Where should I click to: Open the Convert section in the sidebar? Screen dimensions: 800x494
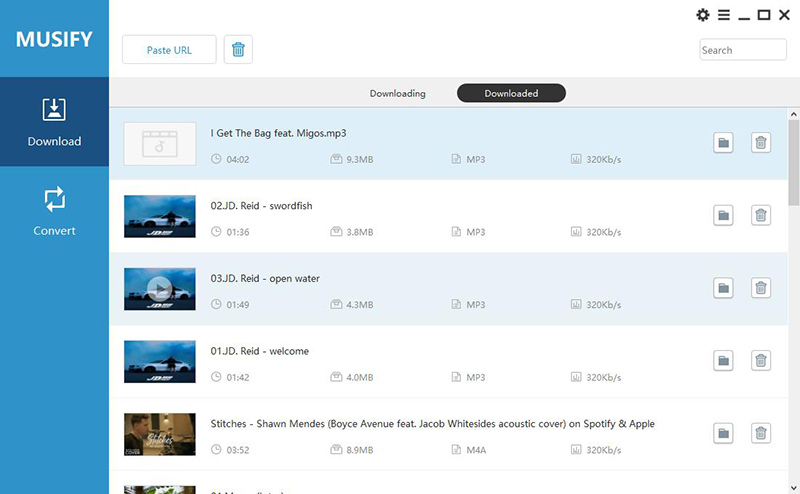(x=54, y=211)
